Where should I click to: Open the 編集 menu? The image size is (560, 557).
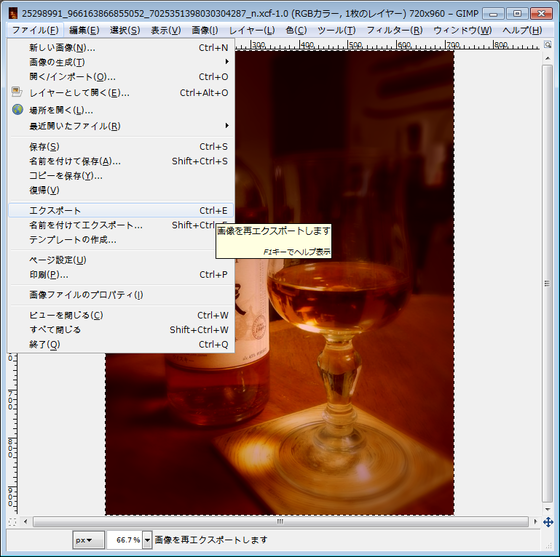point(84,30)
